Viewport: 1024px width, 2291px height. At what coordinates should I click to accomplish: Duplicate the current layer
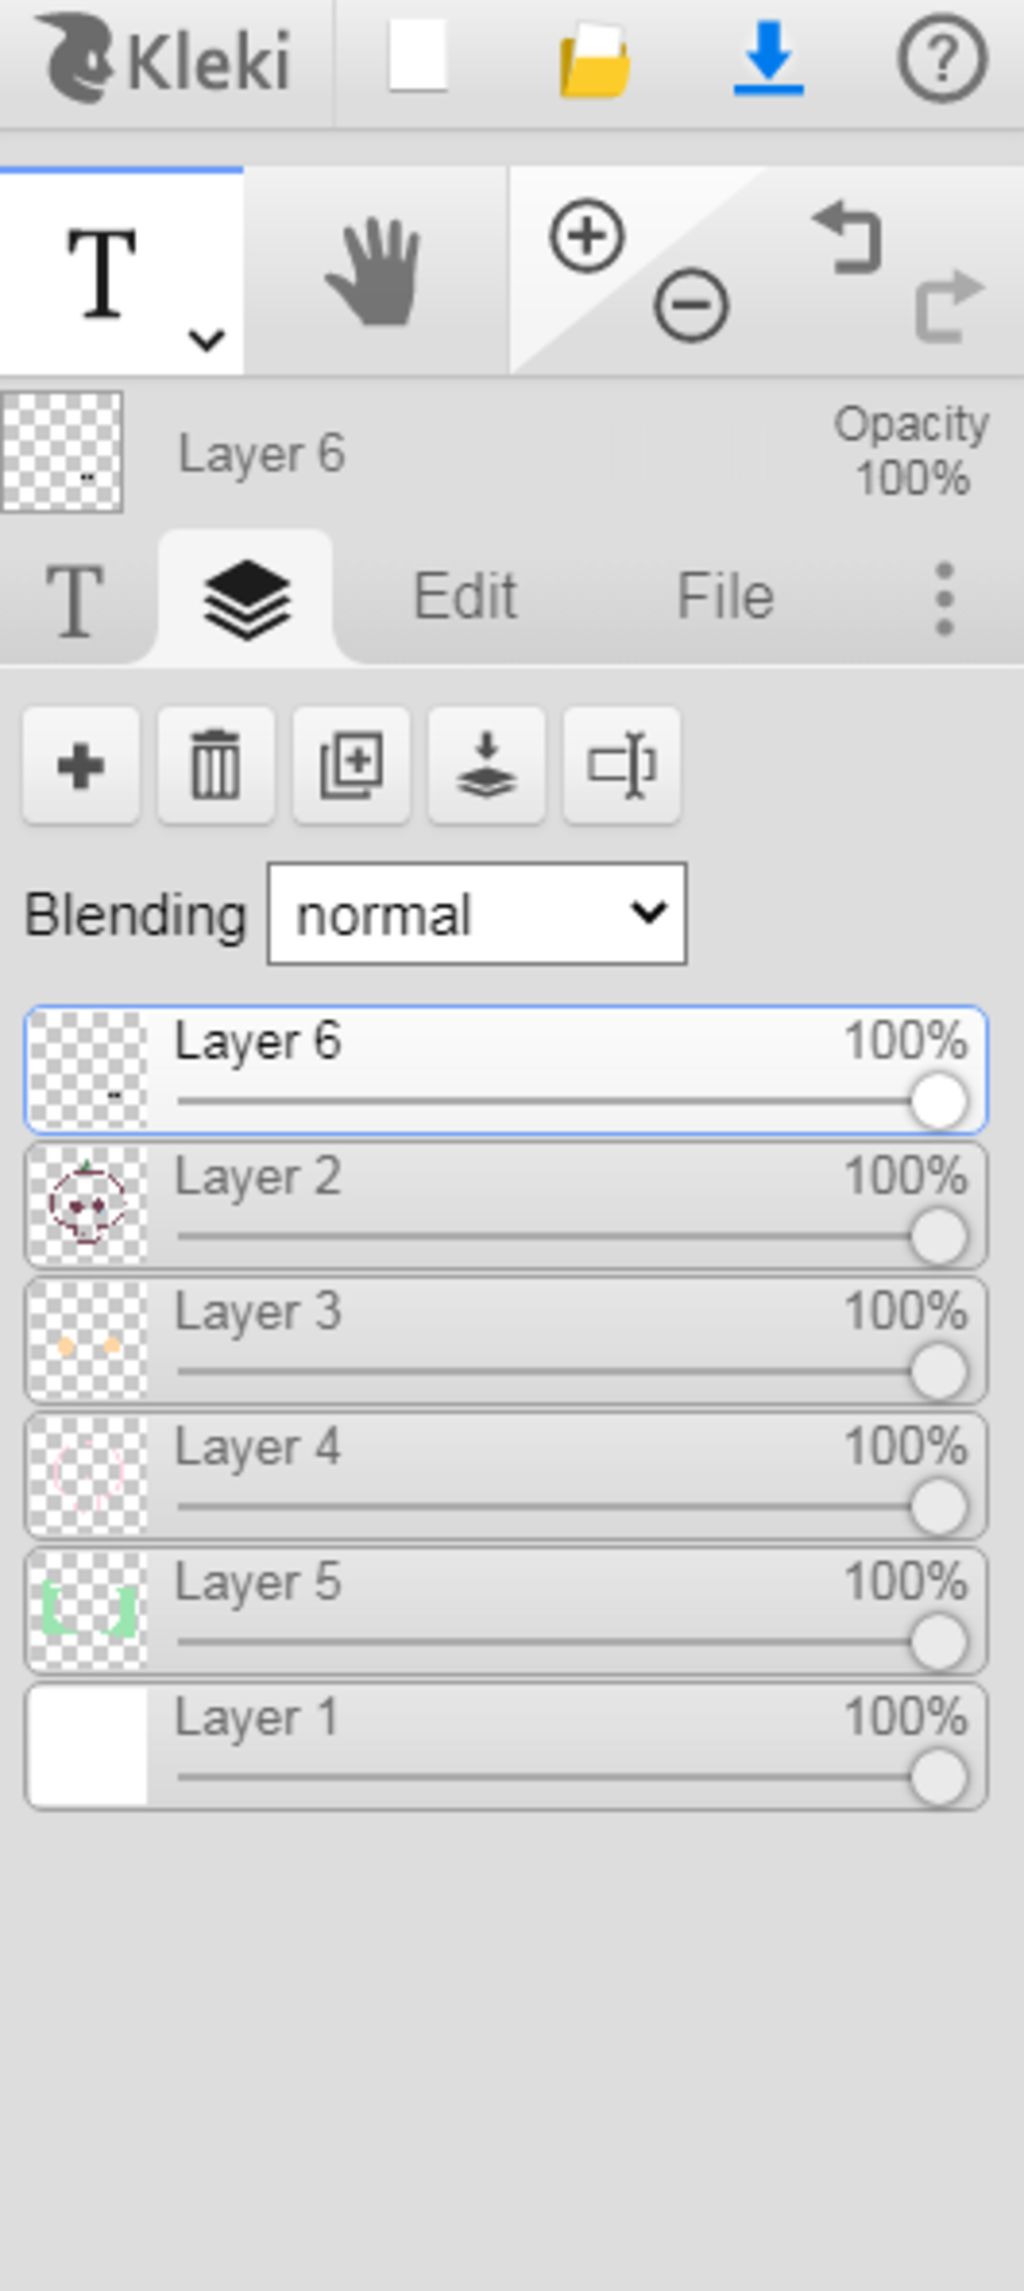[x=351, y=766]
